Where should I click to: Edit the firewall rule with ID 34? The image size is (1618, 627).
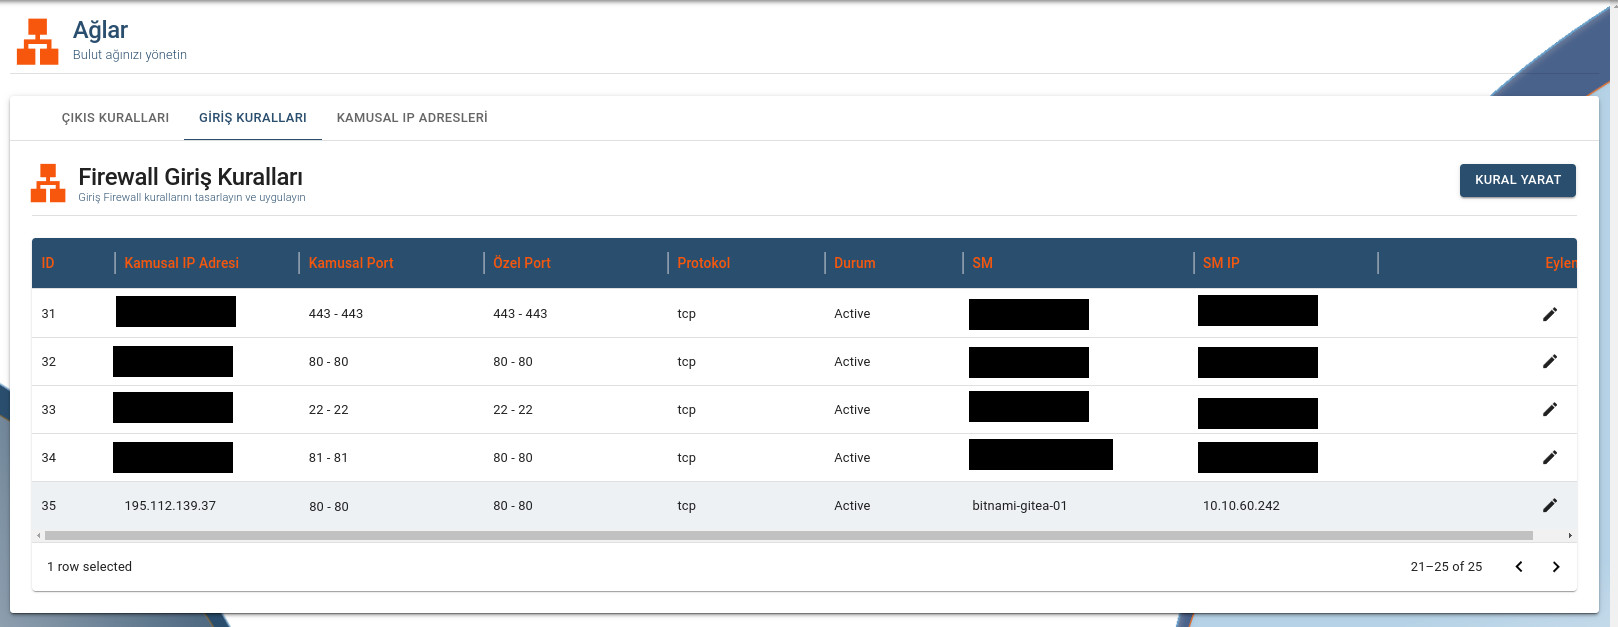[x=1550, y=457]
